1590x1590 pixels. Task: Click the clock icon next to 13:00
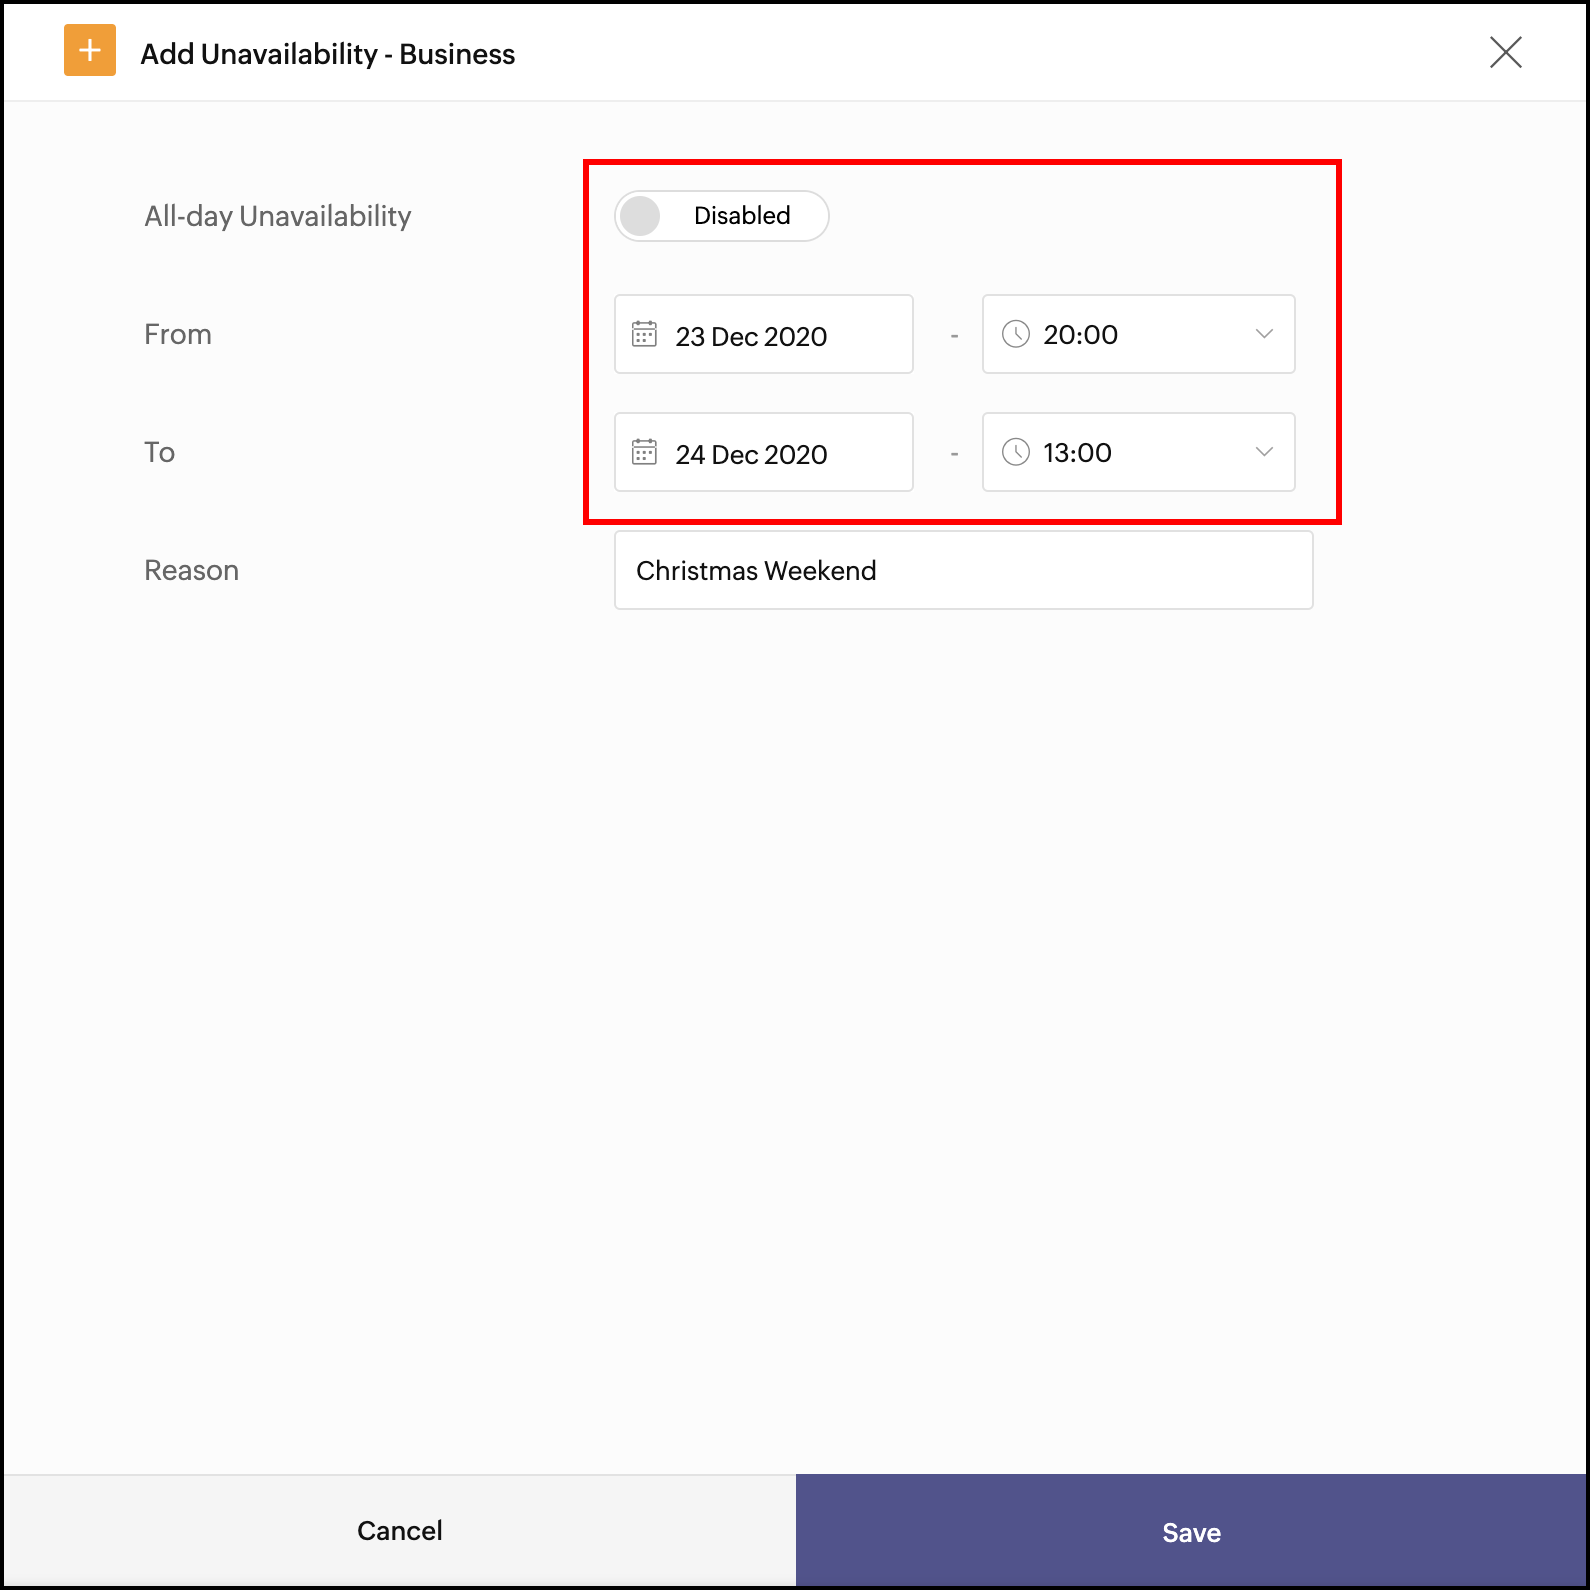(1016, 452)
